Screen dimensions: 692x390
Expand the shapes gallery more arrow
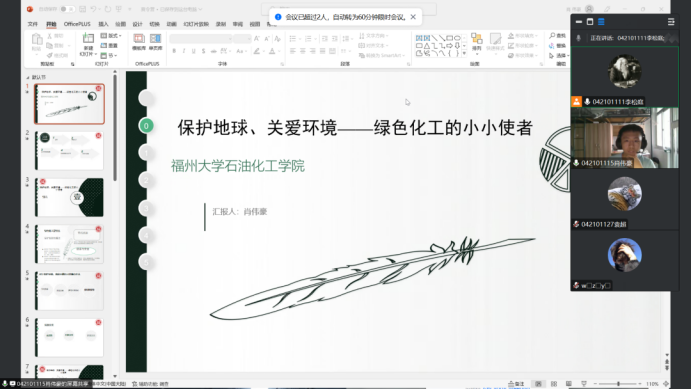pyautogui.click(x=464, y=53)
